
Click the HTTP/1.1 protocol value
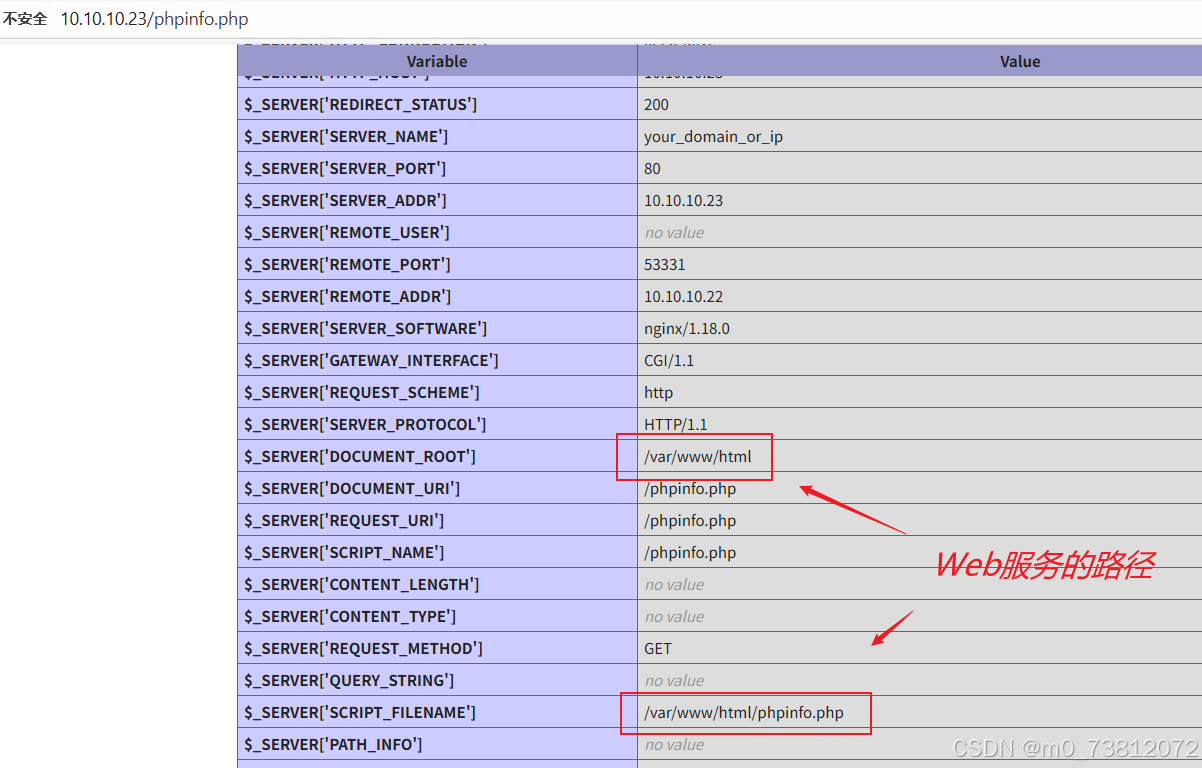(x=675, y=424)
